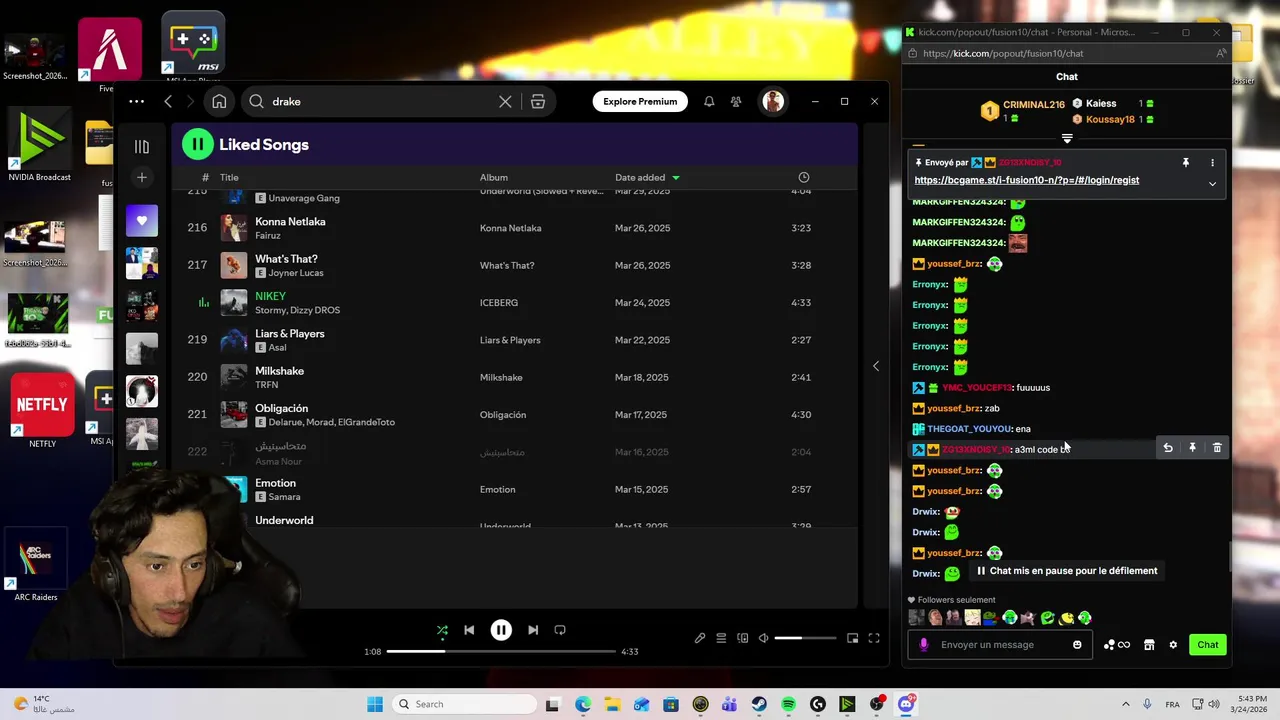Sort by duration clock header
Viewport: 1280px width, 720px height.
point(804,177)
